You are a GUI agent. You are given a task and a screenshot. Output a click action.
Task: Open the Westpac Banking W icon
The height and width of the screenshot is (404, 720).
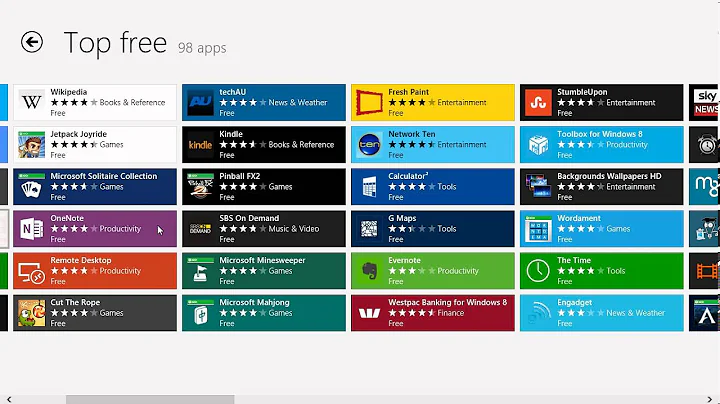pyautogui.click(x=370, y=313)
